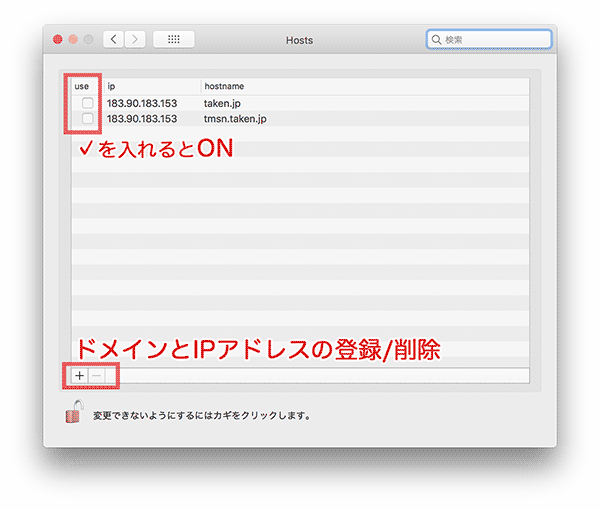Viewport: 600px width, 509px height.
Task: Click the padlock icon to lock changes
Action: (x=74, y=411)
